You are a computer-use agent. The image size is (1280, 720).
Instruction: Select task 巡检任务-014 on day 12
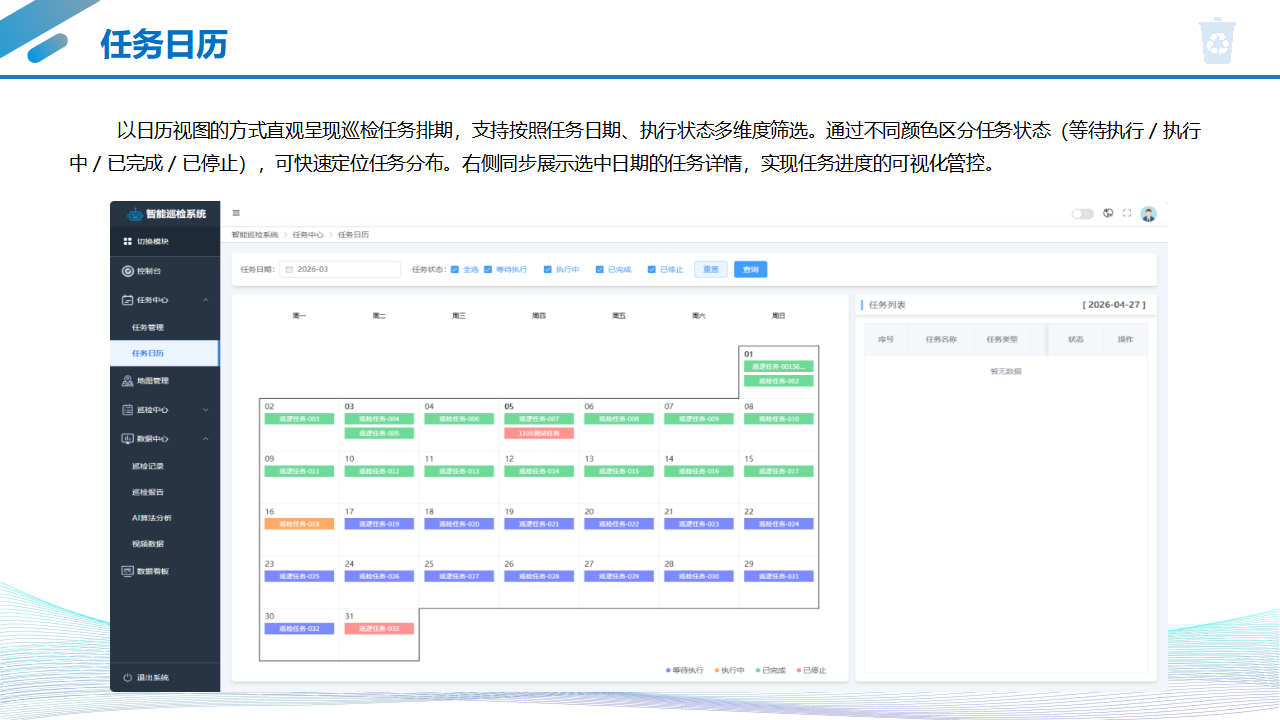pyautogui.click(x=539, y=471)
